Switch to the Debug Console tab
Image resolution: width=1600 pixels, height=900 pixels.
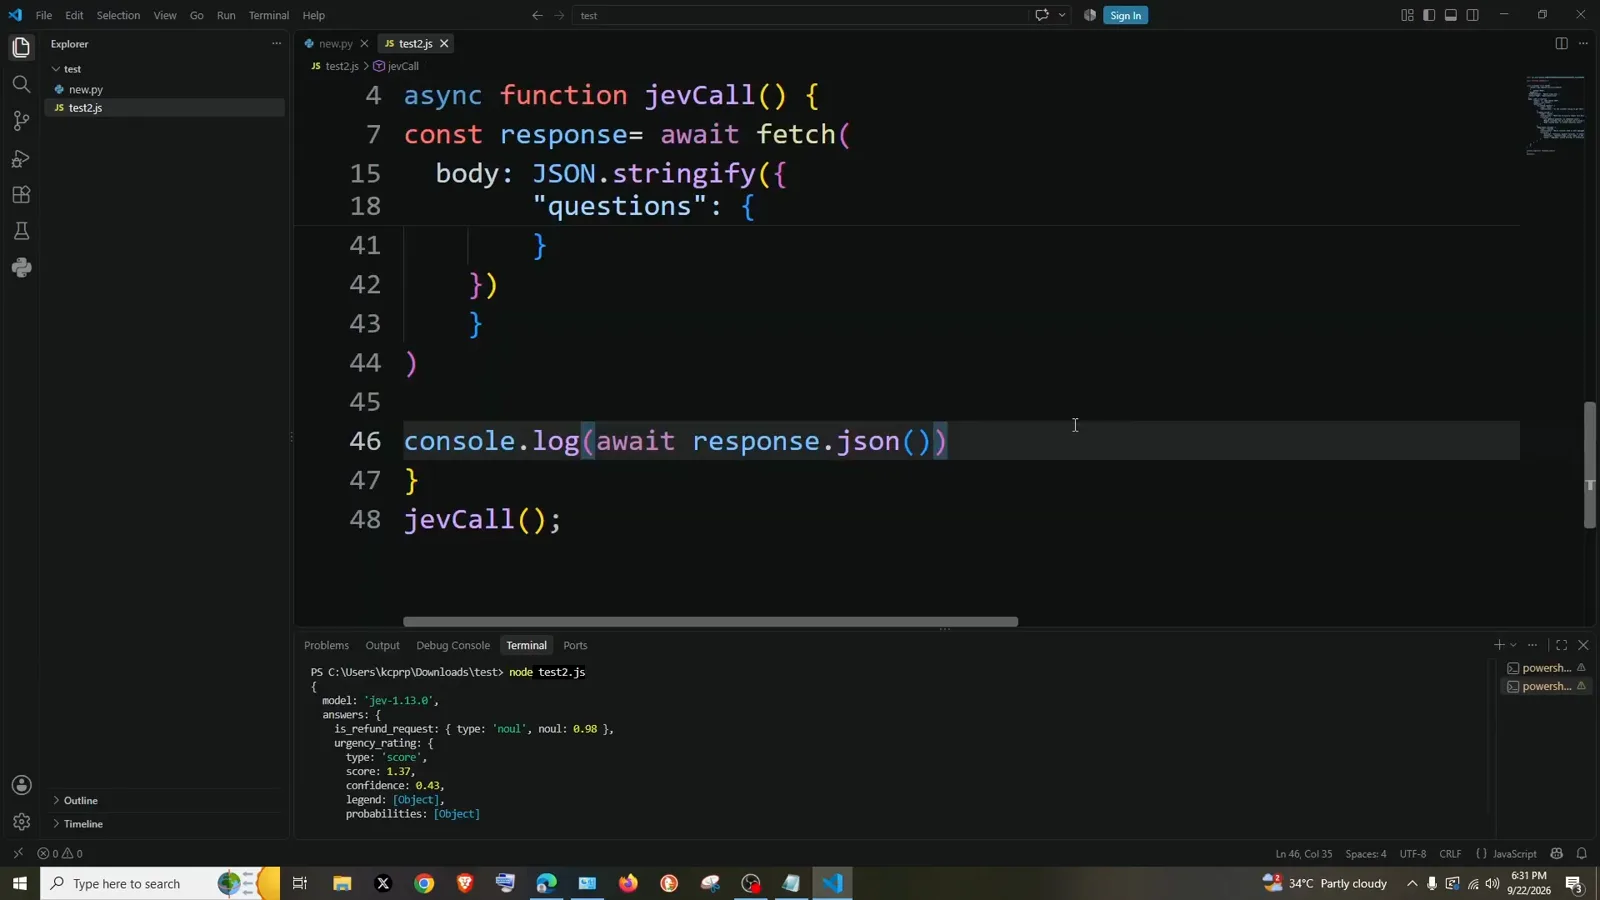tap(453, 646)
